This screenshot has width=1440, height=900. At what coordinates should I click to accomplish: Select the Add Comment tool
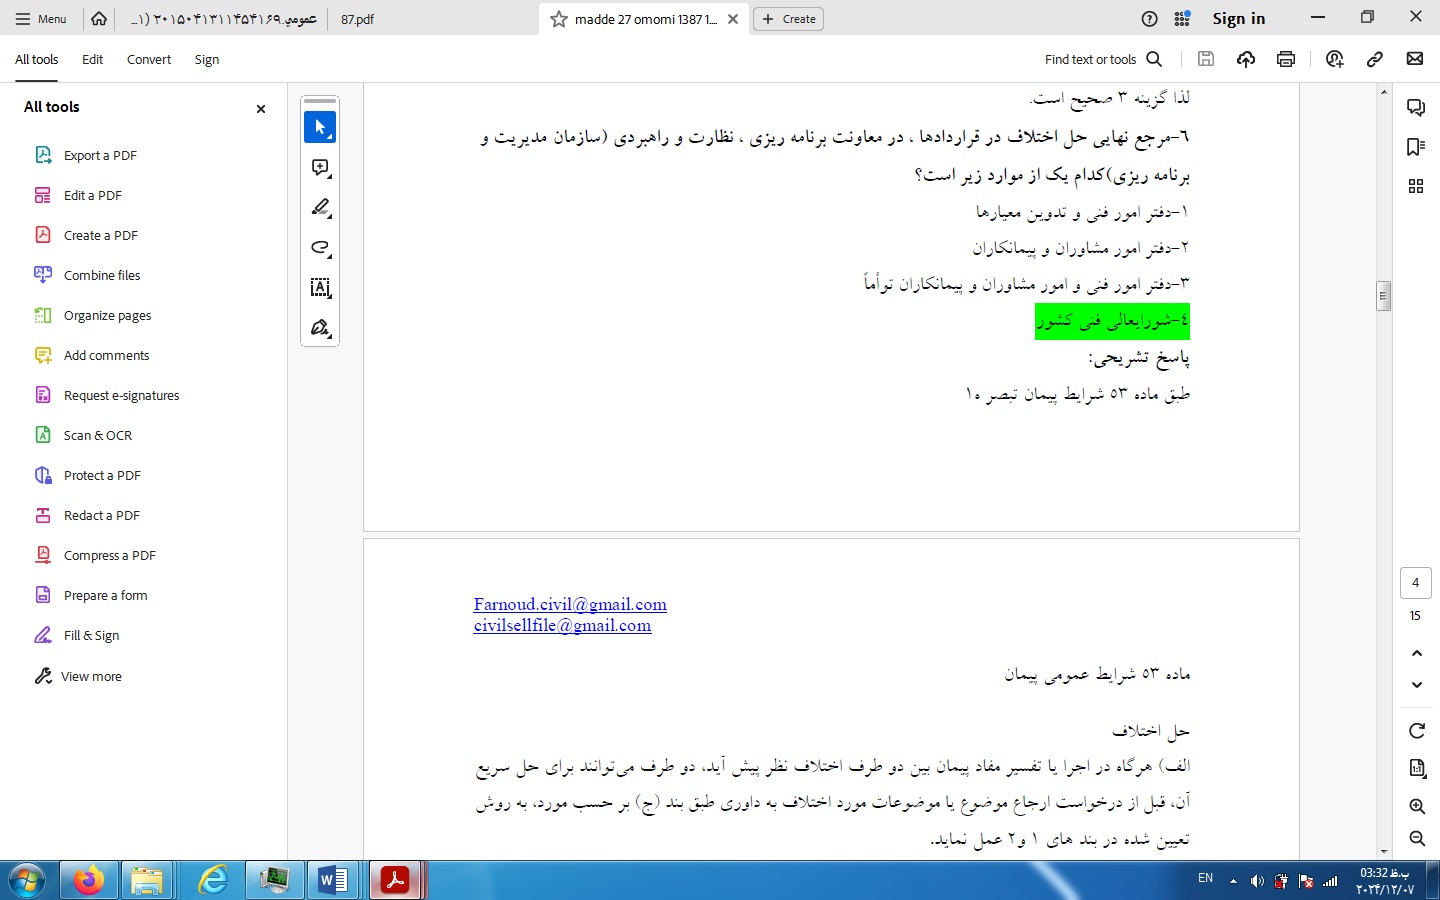(x=320, y=167)
